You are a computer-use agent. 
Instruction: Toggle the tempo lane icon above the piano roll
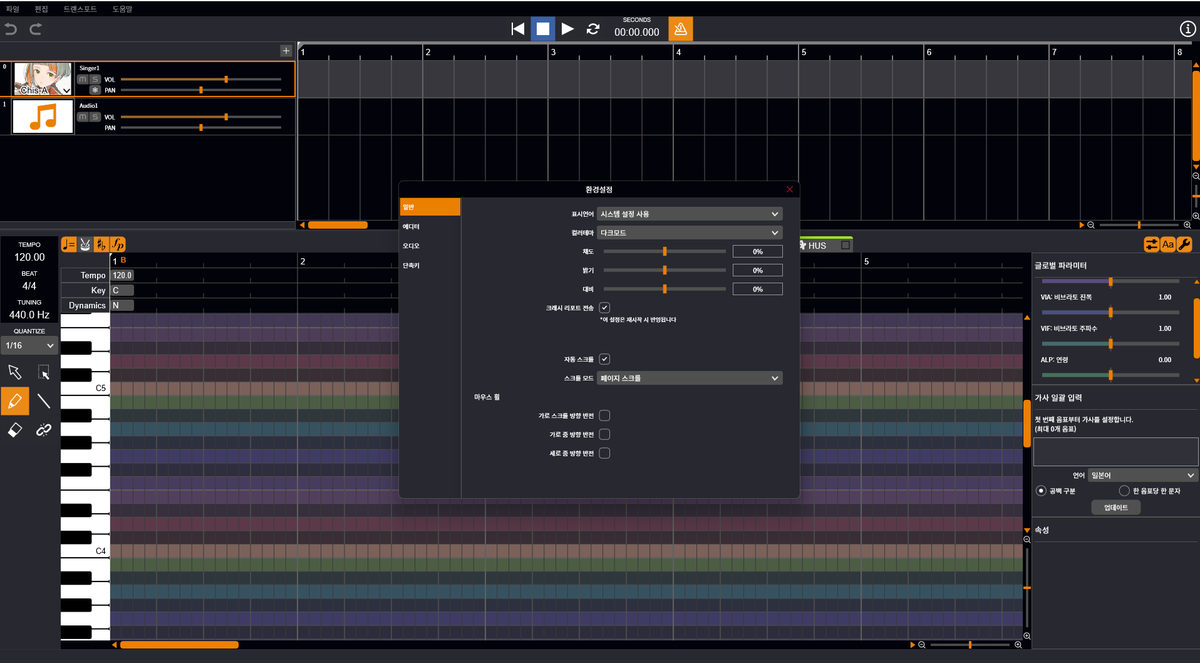point(69,244)
